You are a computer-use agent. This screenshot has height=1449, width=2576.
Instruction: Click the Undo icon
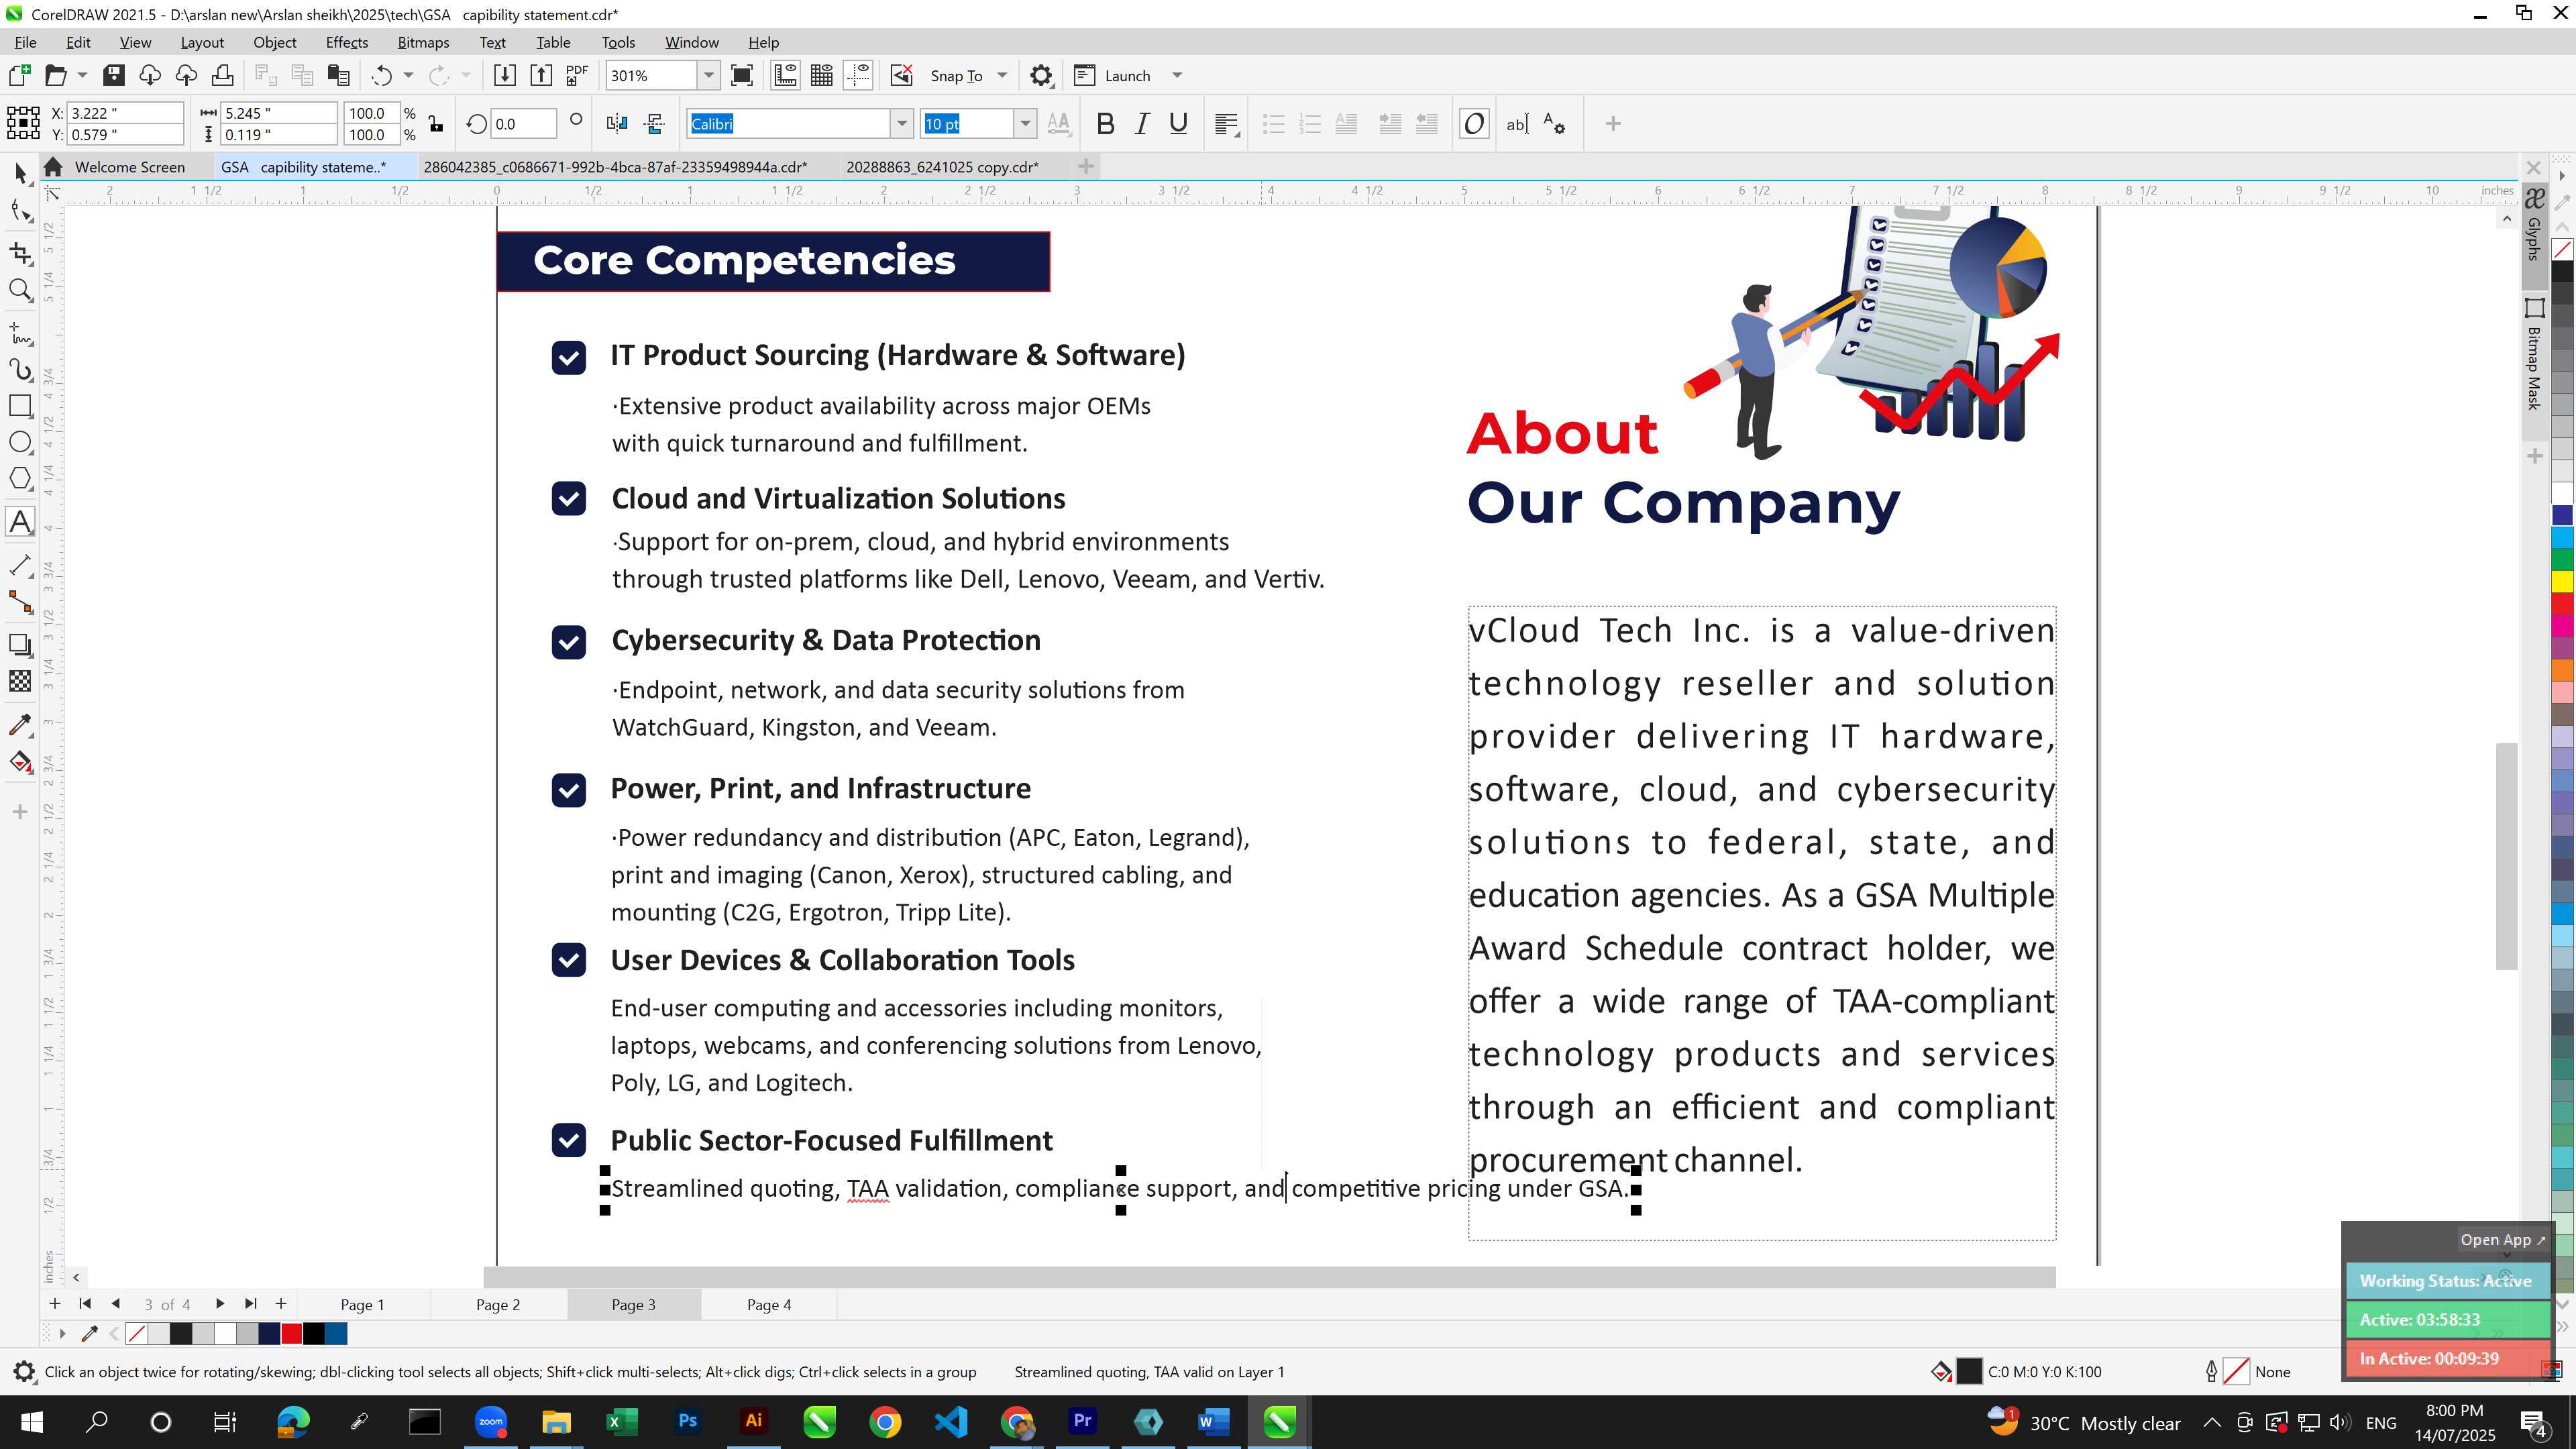pos(381,76)
